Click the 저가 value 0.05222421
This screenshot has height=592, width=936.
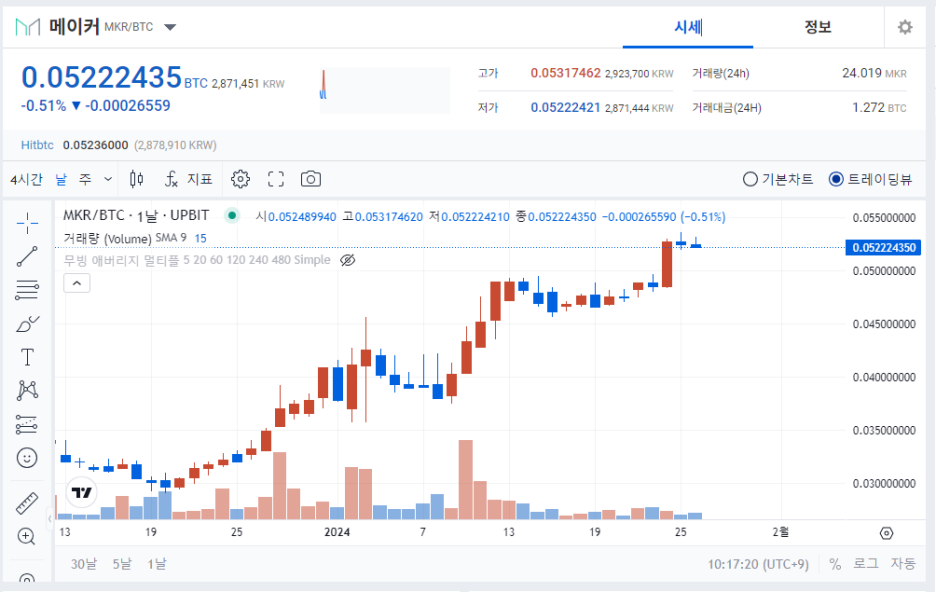[565, 107]
